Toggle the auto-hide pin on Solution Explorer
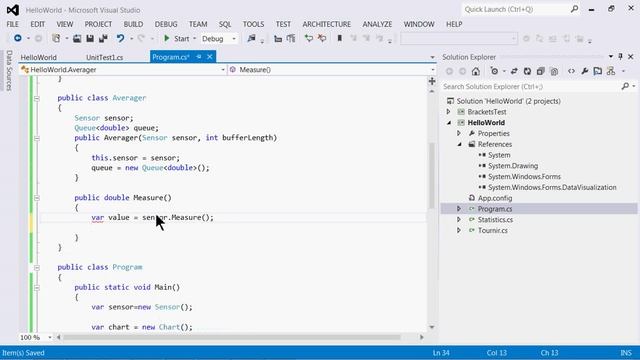 tap(620, 57)
